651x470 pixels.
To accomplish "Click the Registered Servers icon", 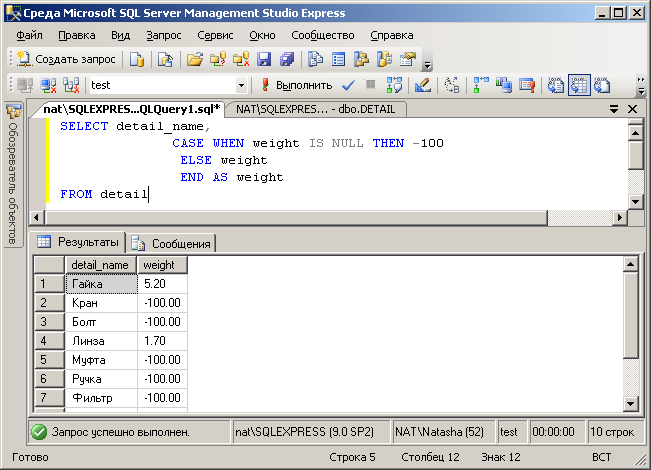I will point(316,59).
